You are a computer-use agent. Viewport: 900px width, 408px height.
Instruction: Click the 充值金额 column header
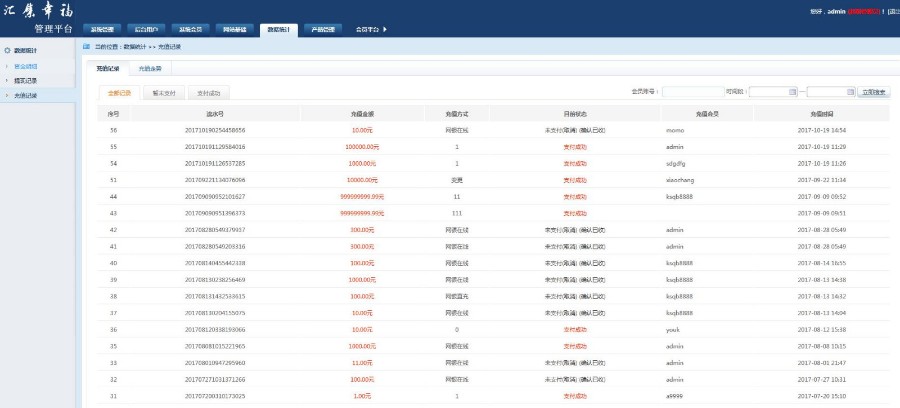[x=363, y=114]
